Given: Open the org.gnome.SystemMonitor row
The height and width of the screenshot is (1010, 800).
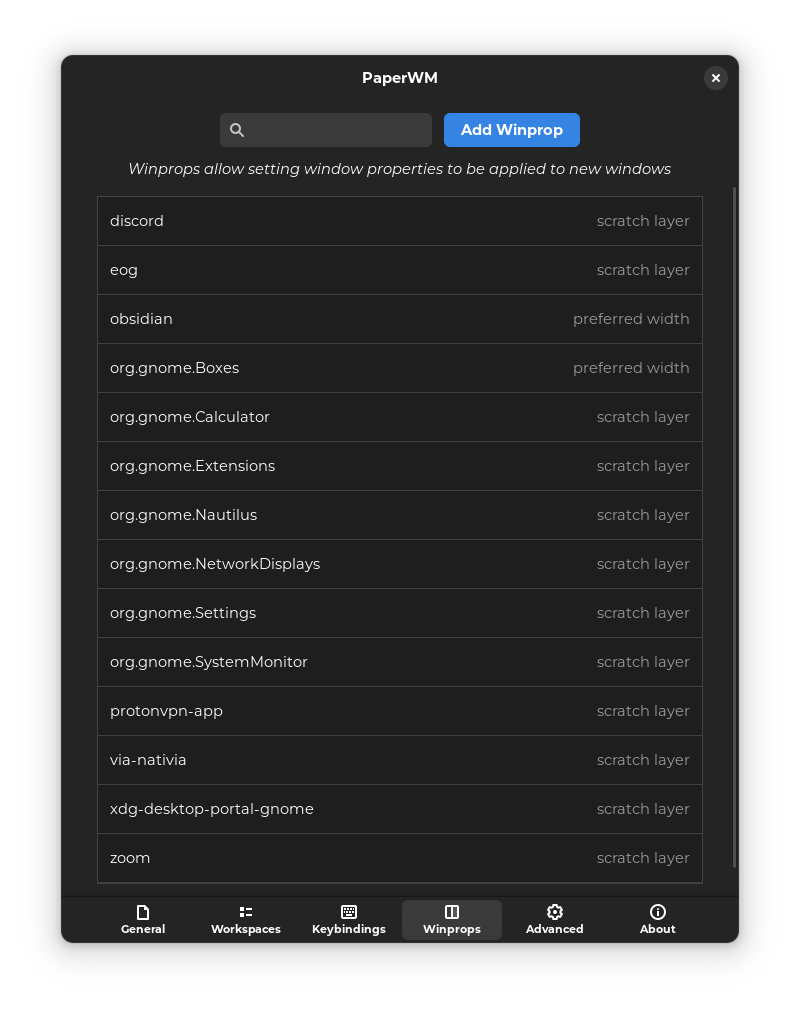Looking at the screenshot, I should pyautogui.click(x=399, y=662).
